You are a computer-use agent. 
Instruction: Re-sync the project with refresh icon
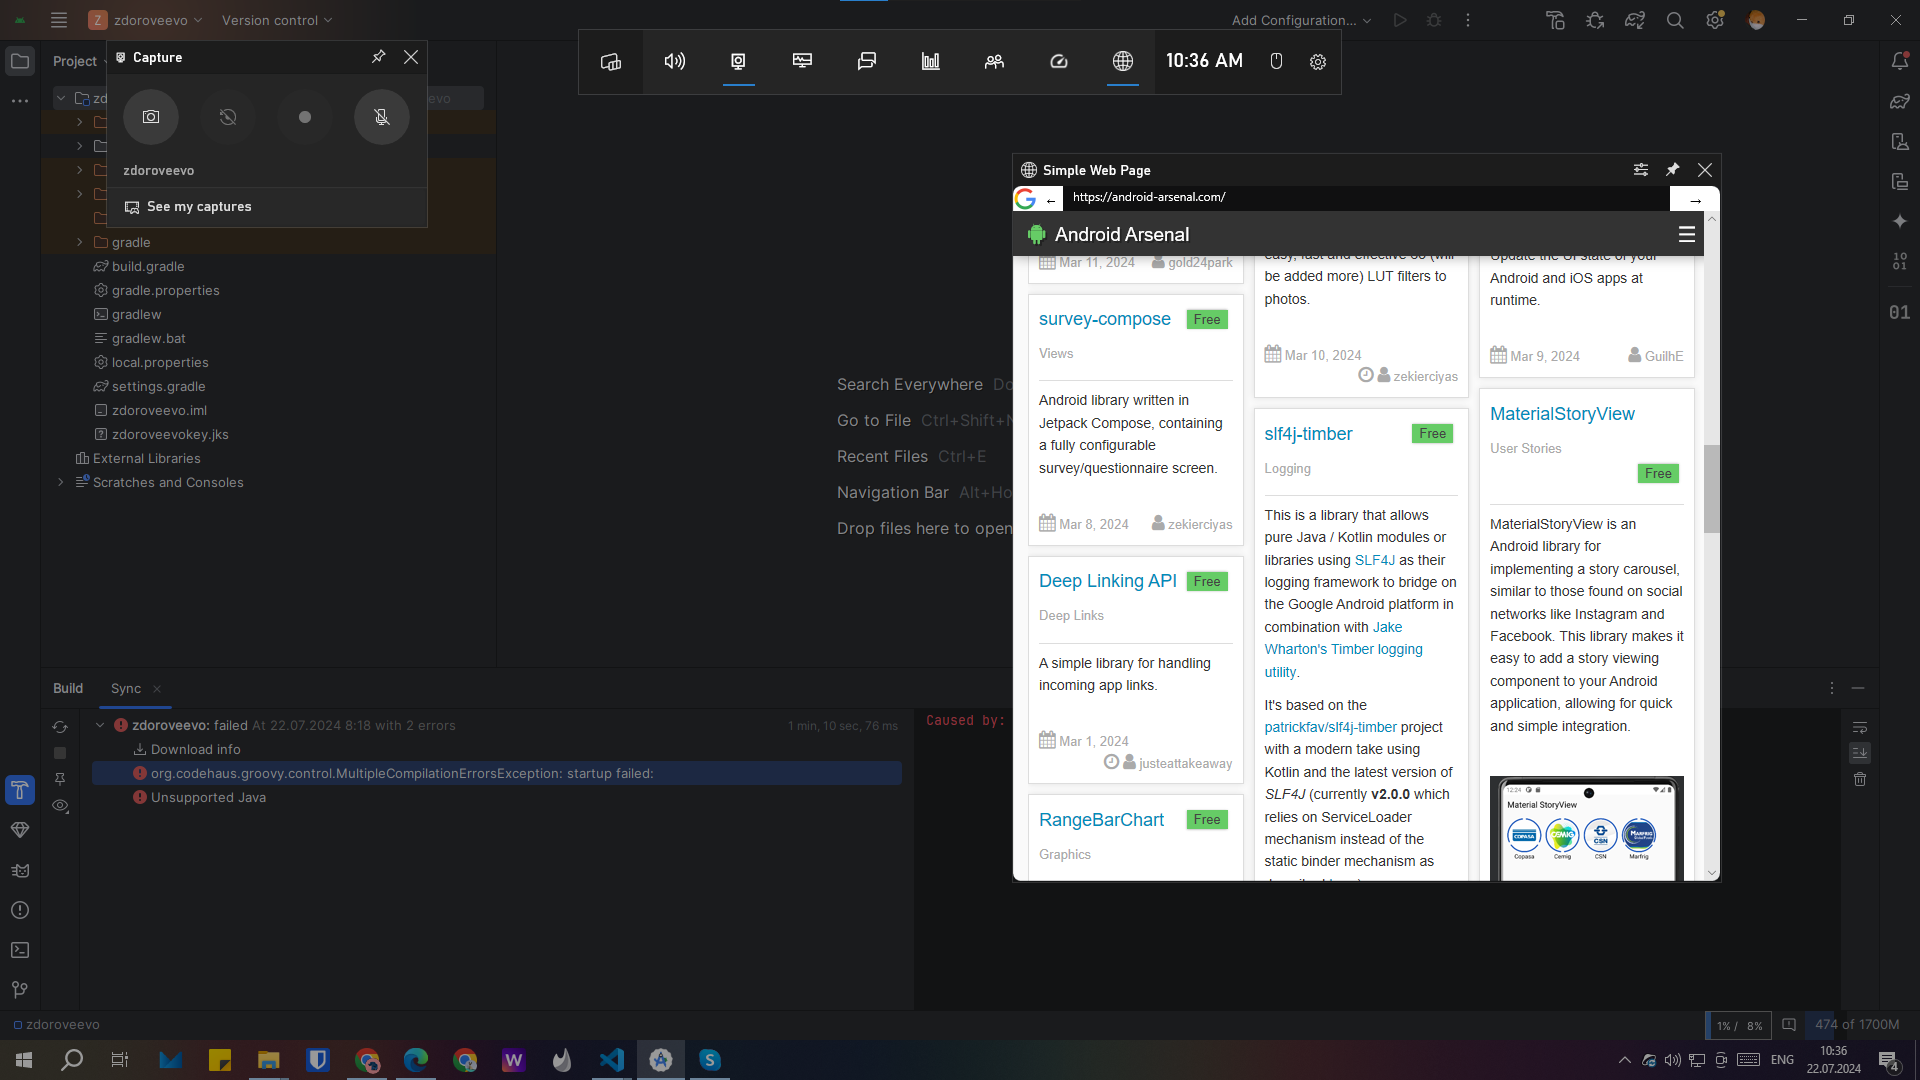point(60,727)
